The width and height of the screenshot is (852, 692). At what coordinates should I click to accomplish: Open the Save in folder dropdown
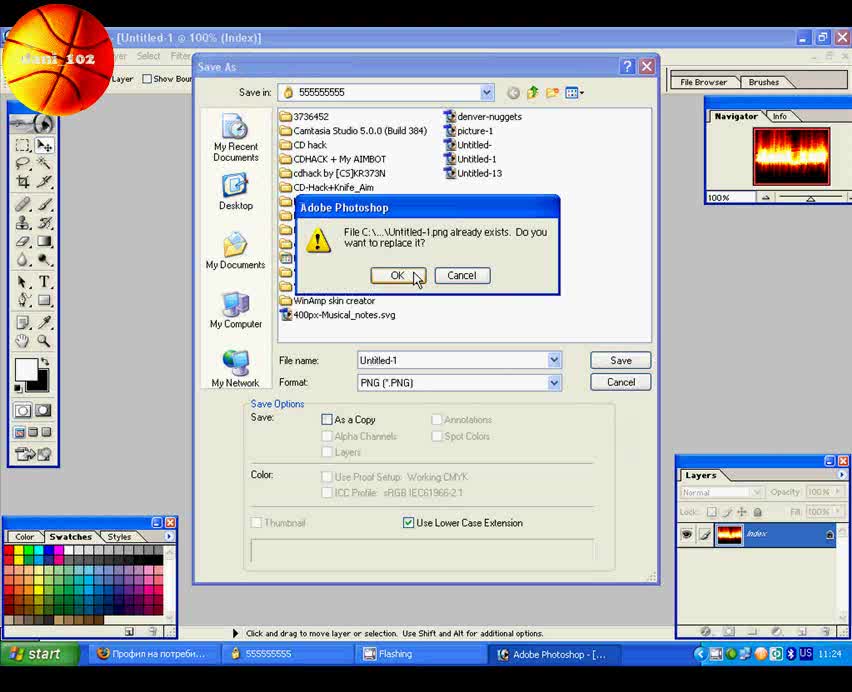click(x=486, y=92)
